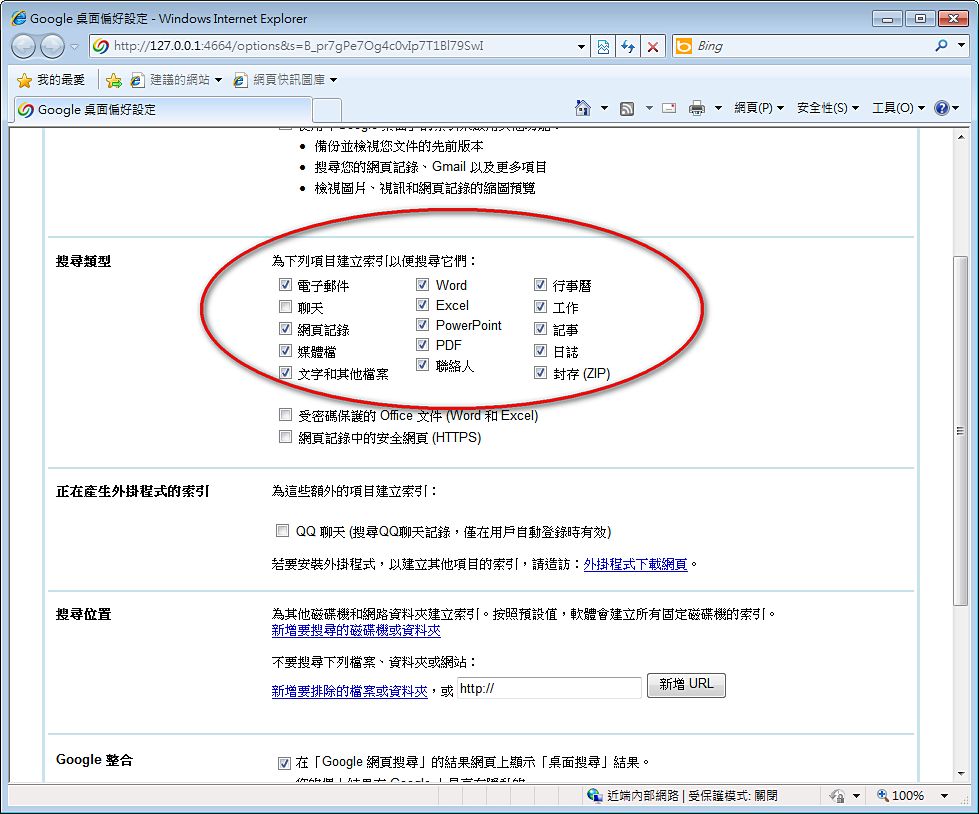979x814 pixels.
Task: Toggle 行事曆 checkbox
Action: 541,285
